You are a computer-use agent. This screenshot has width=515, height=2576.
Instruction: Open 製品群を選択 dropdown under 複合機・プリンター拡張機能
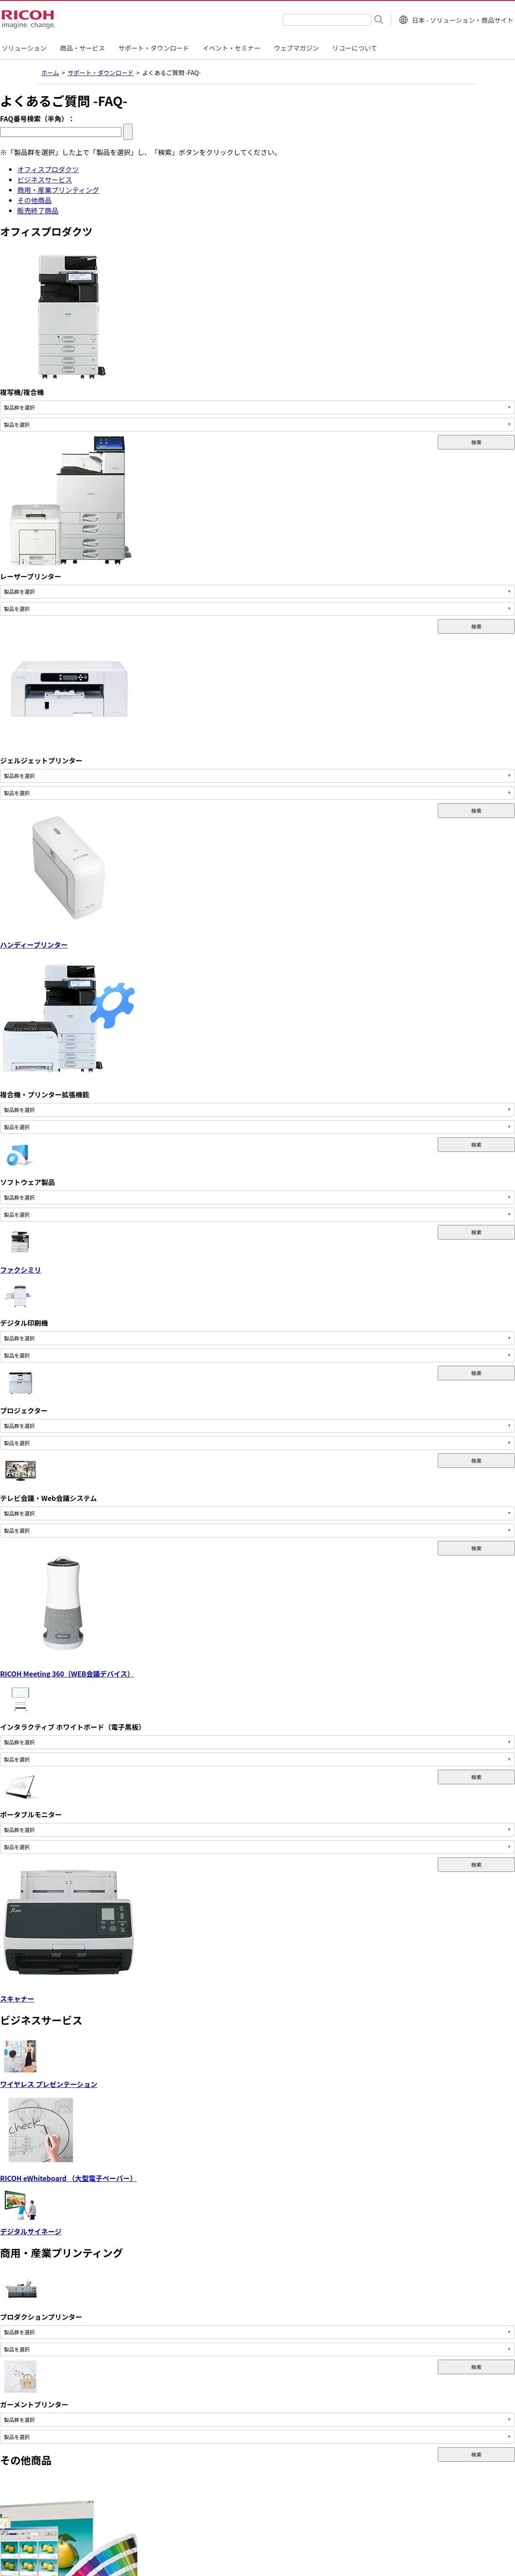tap(257, 1109)
